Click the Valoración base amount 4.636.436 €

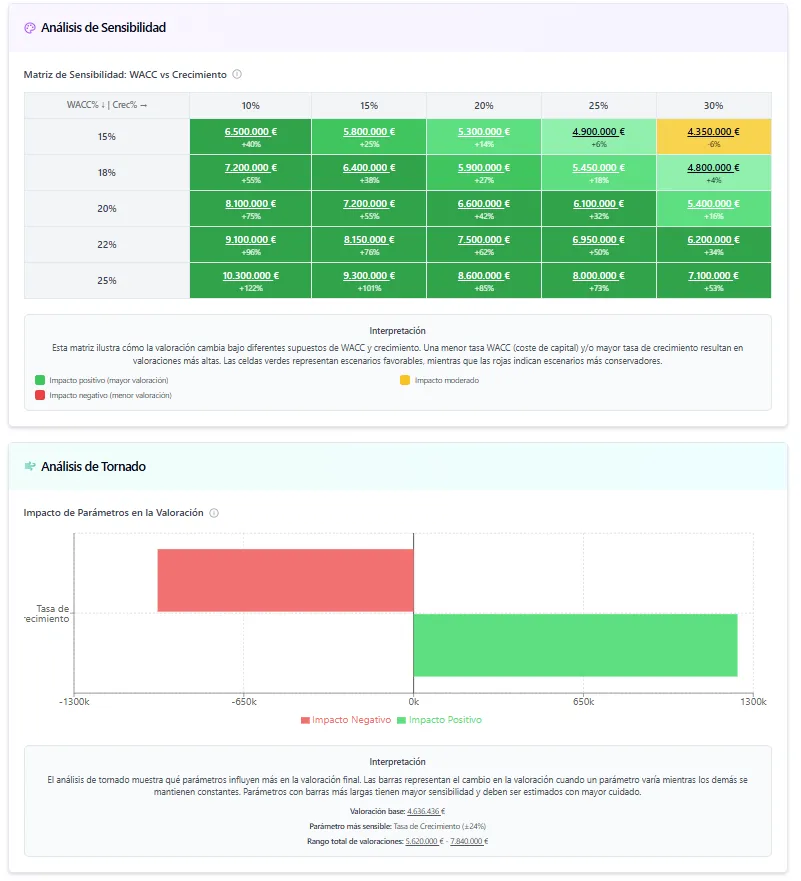(426, 812)
